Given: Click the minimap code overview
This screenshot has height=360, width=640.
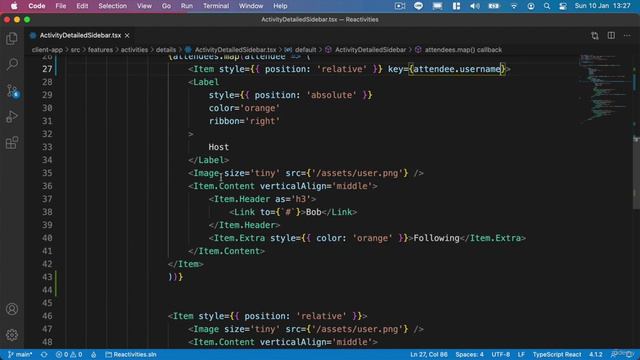Looking at the screenshot, I should (x=605, y=88).
